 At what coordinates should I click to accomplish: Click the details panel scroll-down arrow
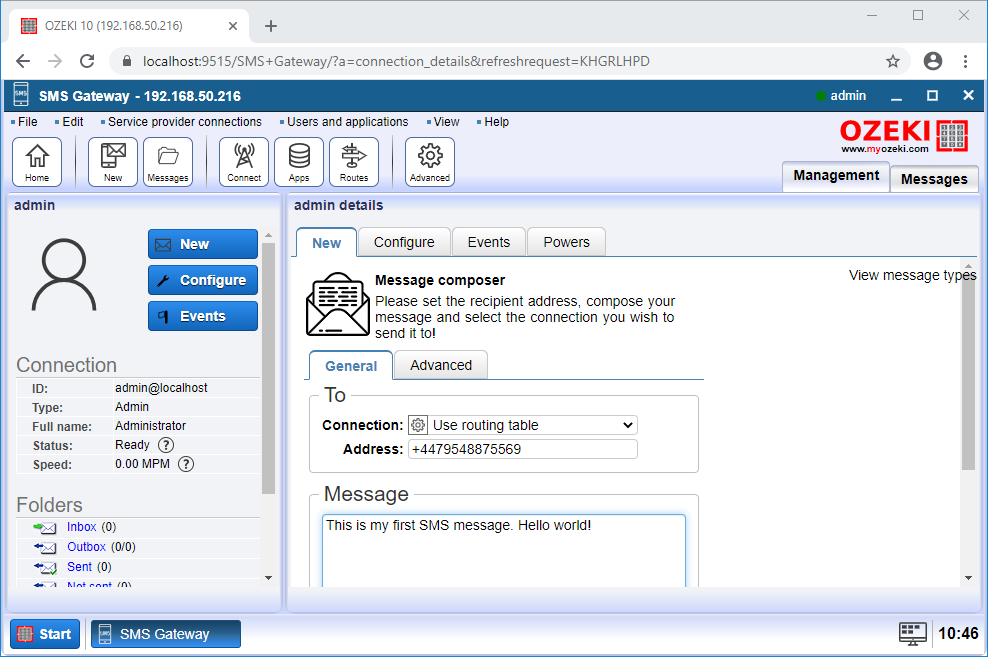(x=968, y=578)
